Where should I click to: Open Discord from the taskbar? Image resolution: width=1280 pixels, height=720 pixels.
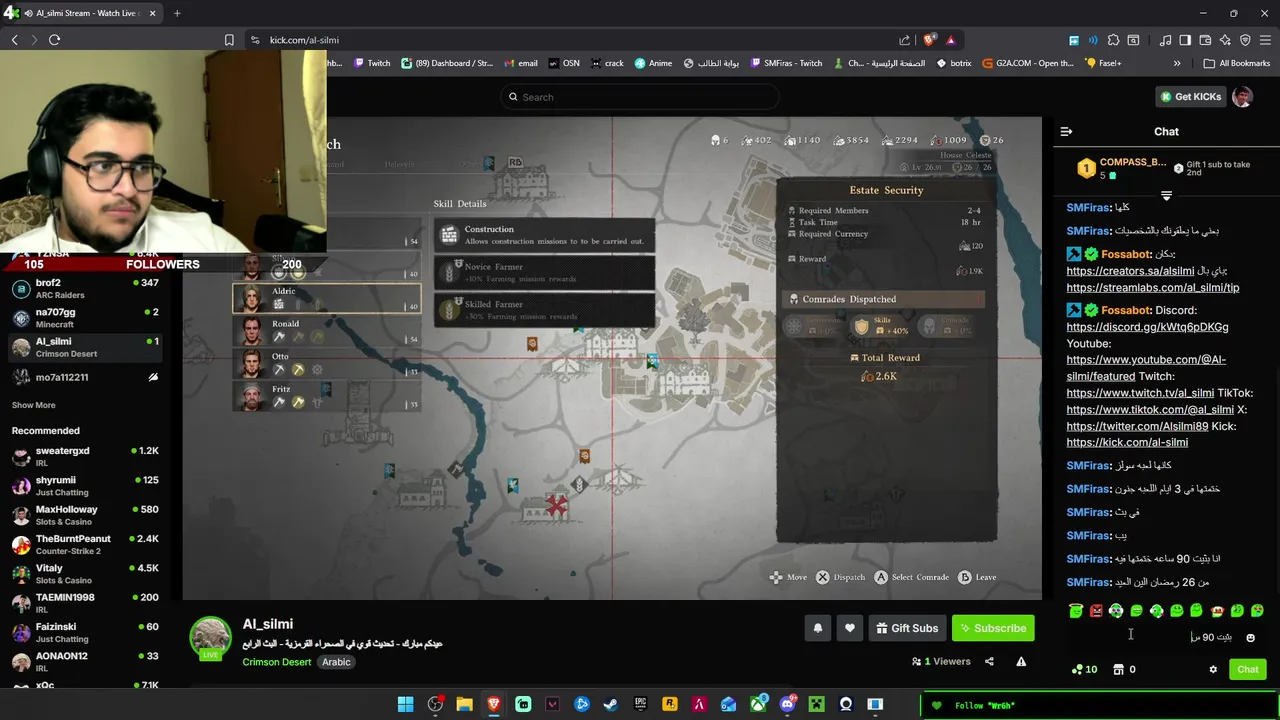[787, 704]
